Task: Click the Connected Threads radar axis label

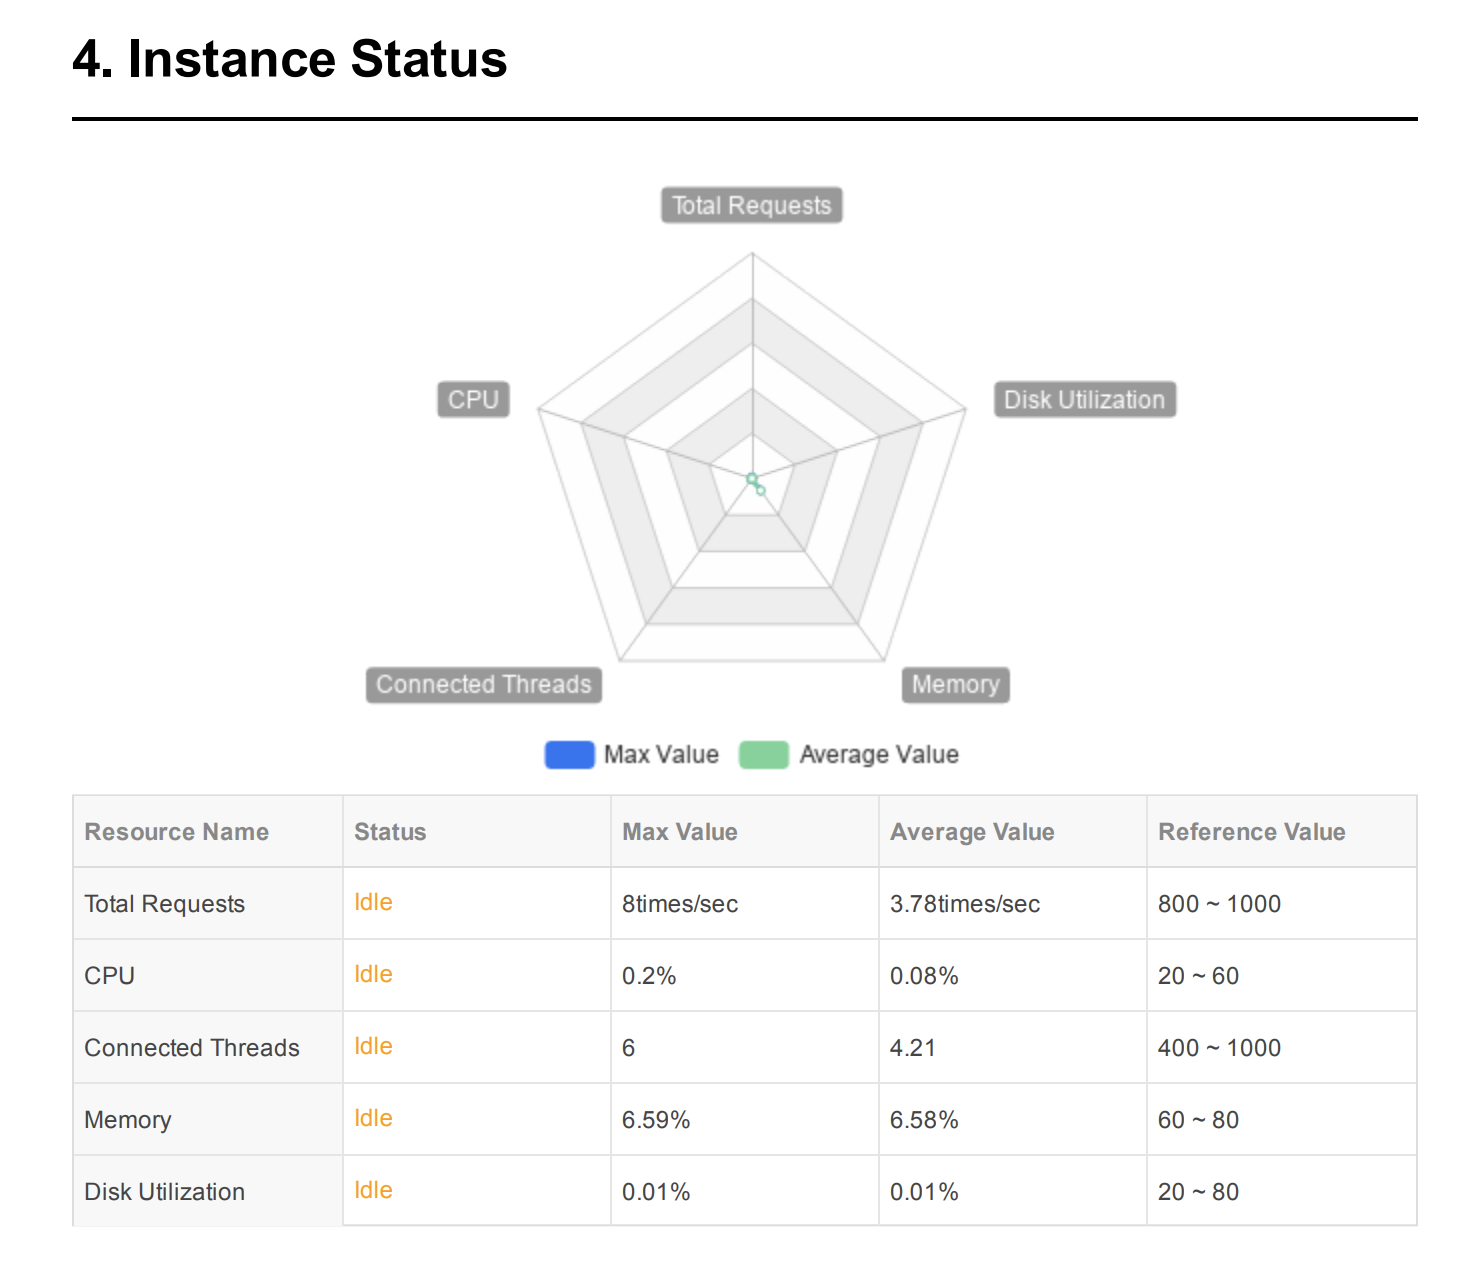Action: coord(484,685)
